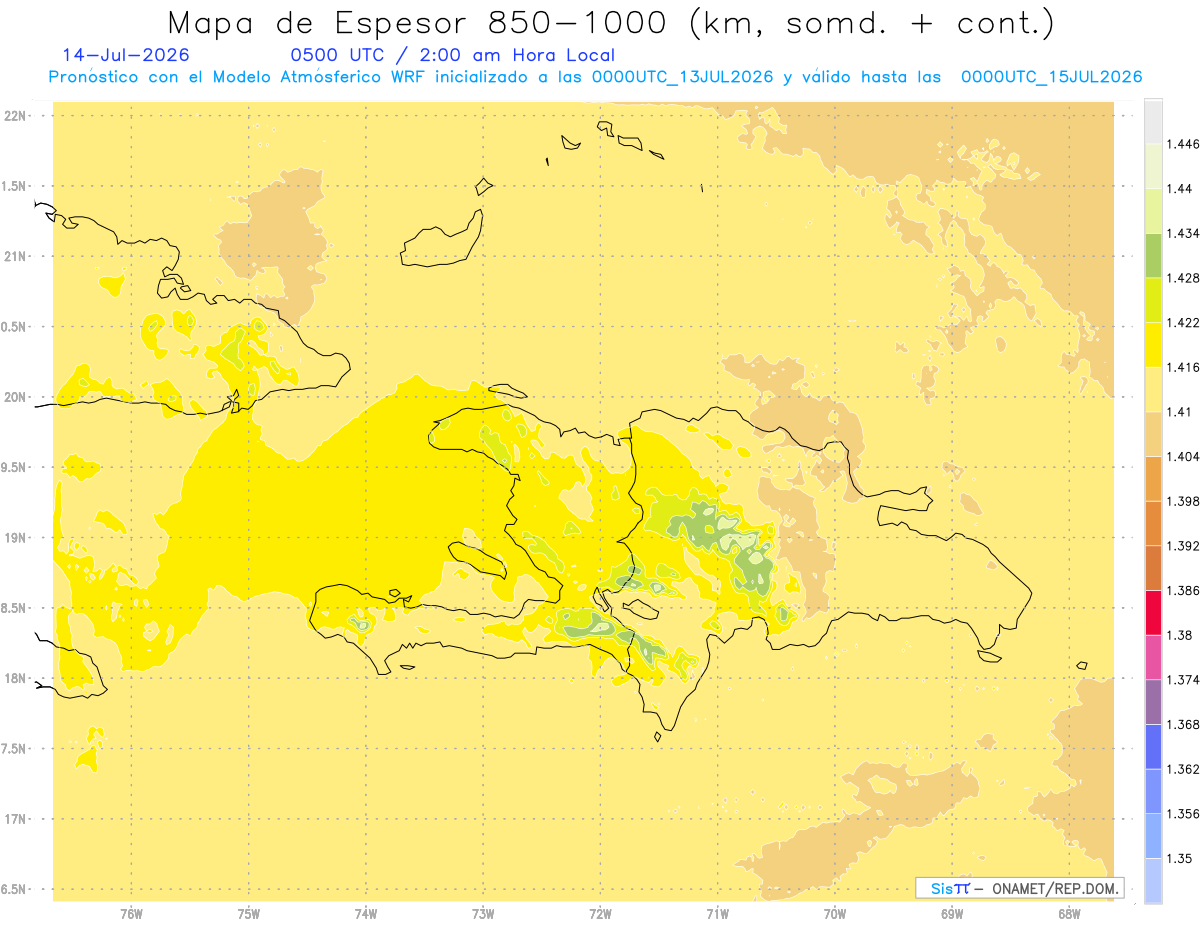Click the orange swatch between 1.398 and 1.404
Image resolution: width=1200 pixels, height=927 pixels.
1153,478
